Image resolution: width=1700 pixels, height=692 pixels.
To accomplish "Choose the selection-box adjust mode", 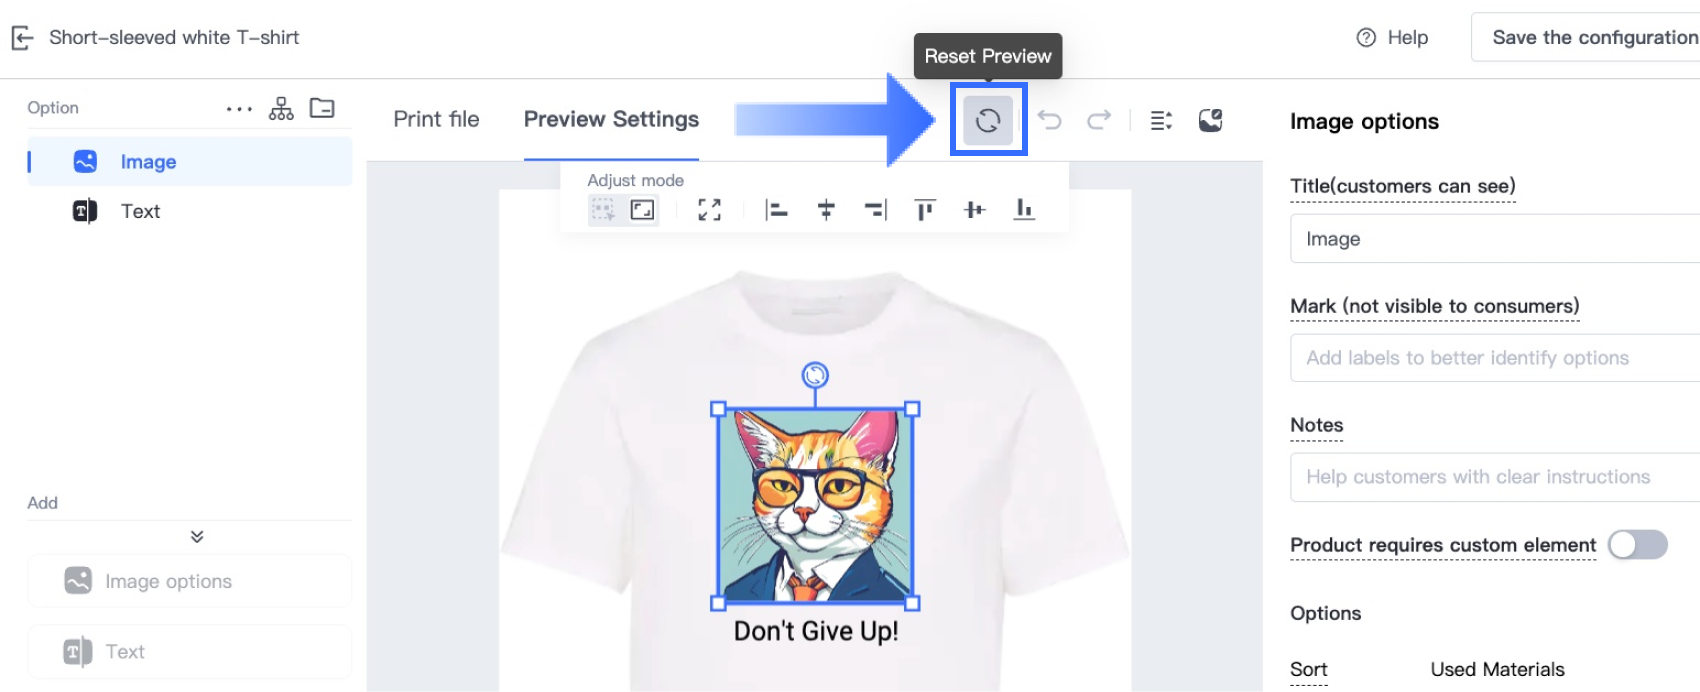I will [603, 210].
